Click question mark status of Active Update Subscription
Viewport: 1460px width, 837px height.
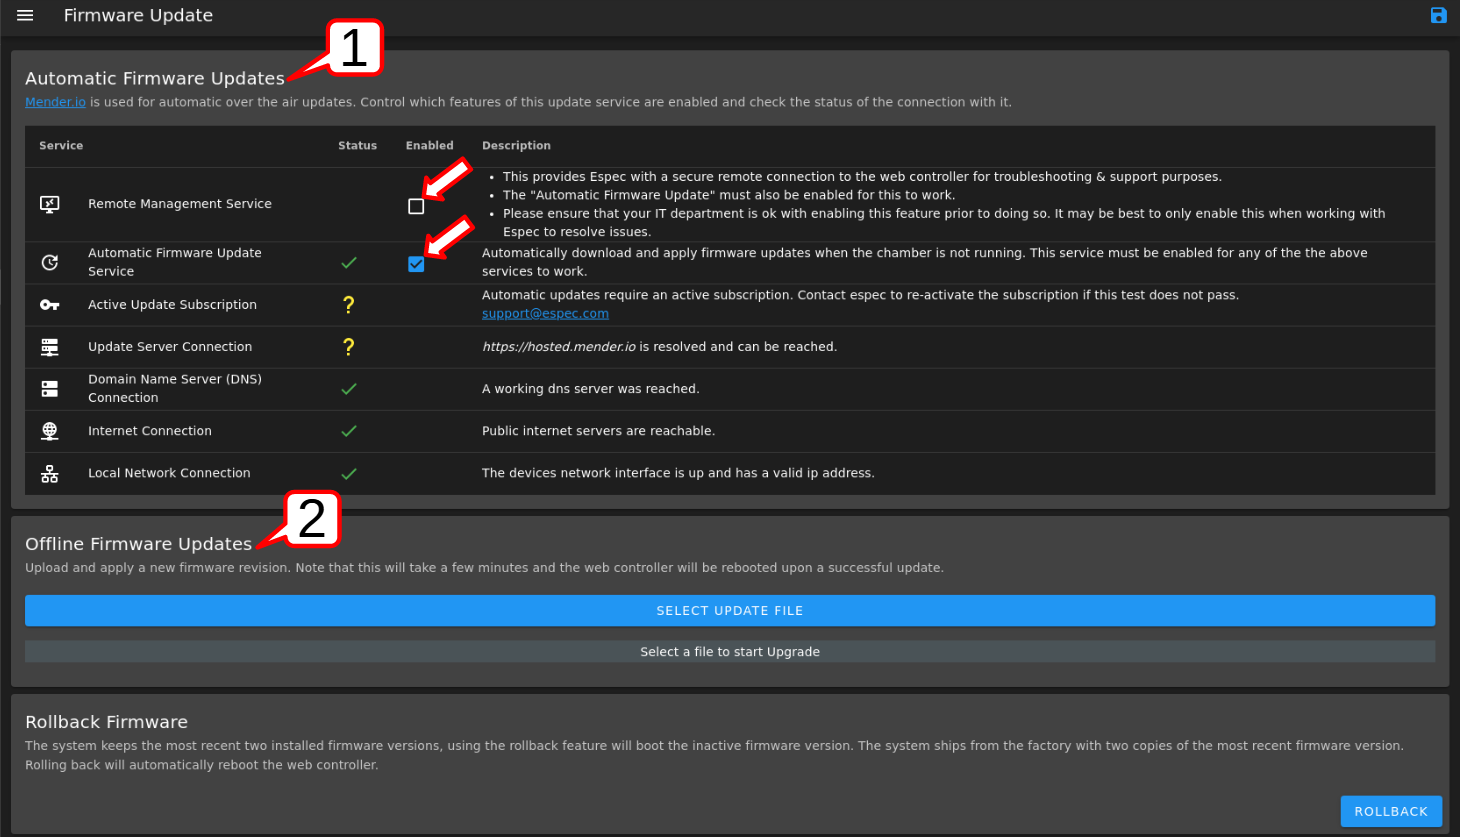click(348, 305)
